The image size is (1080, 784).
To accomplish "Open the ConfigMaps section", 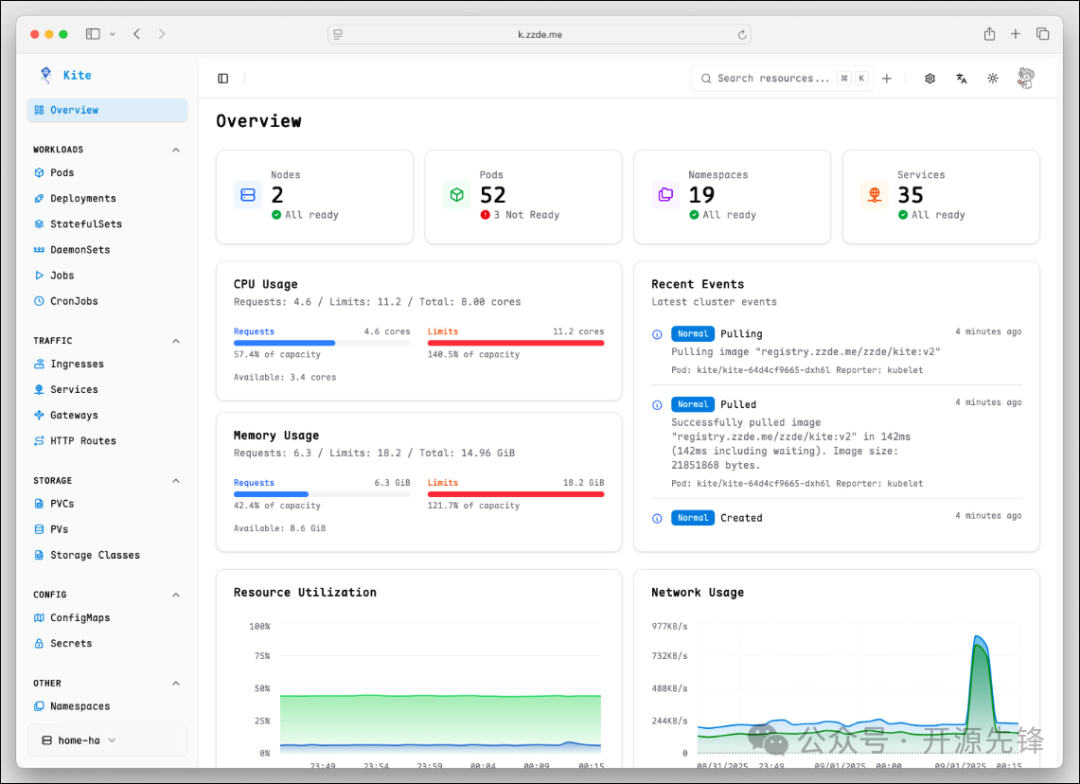I will tap(82, 617).
